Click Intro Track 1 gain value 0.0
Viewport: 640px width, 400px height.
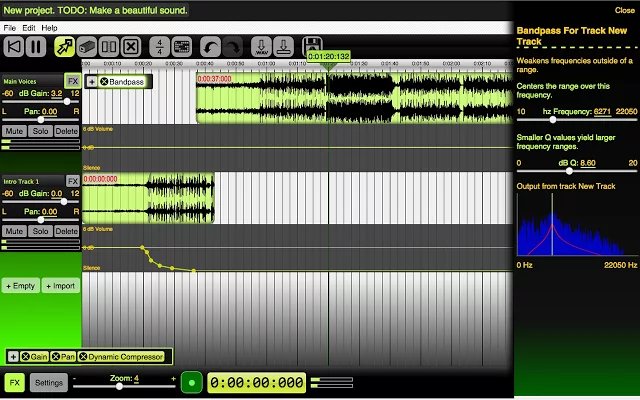(57, 193)
